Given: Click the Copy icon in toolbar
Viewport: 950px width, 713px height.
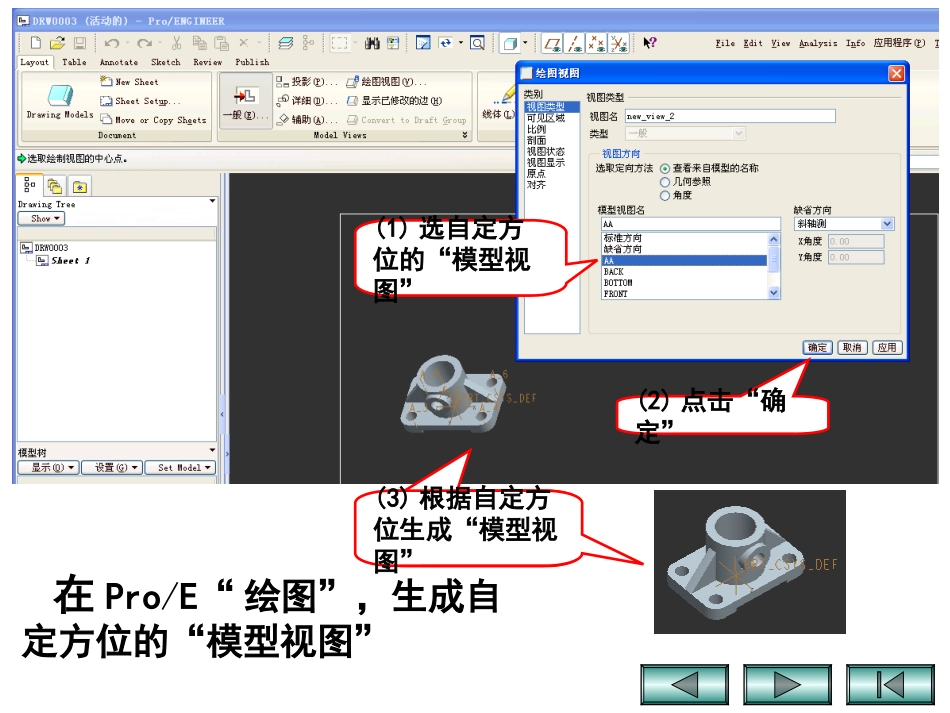Looking at the screenshot, I should coord(199,42).
